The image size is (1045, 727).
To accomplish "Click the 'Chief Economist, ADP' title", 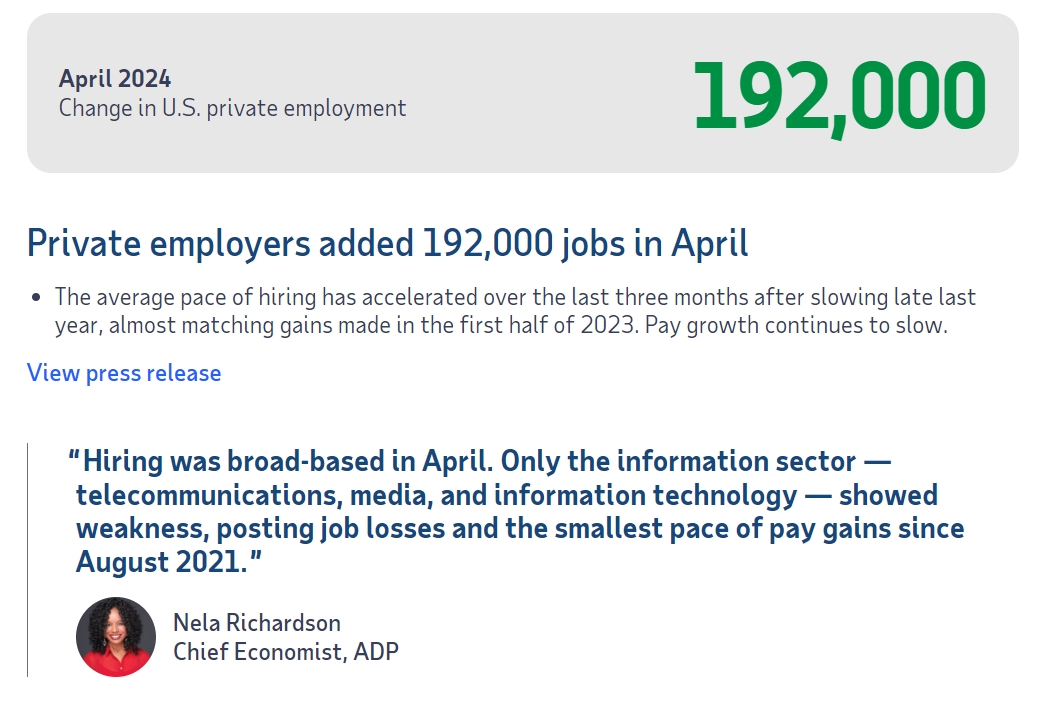I will coord(286,652).
